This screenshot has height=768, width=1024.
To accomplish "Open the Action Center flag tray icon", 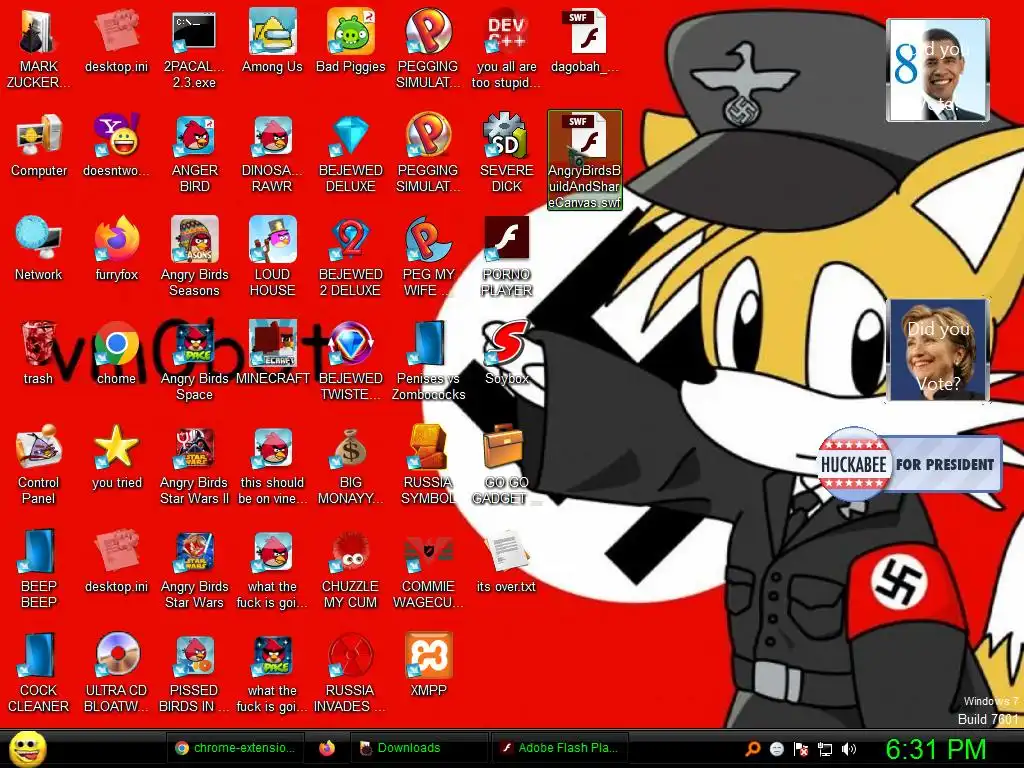I will click(x=801, y=749).
